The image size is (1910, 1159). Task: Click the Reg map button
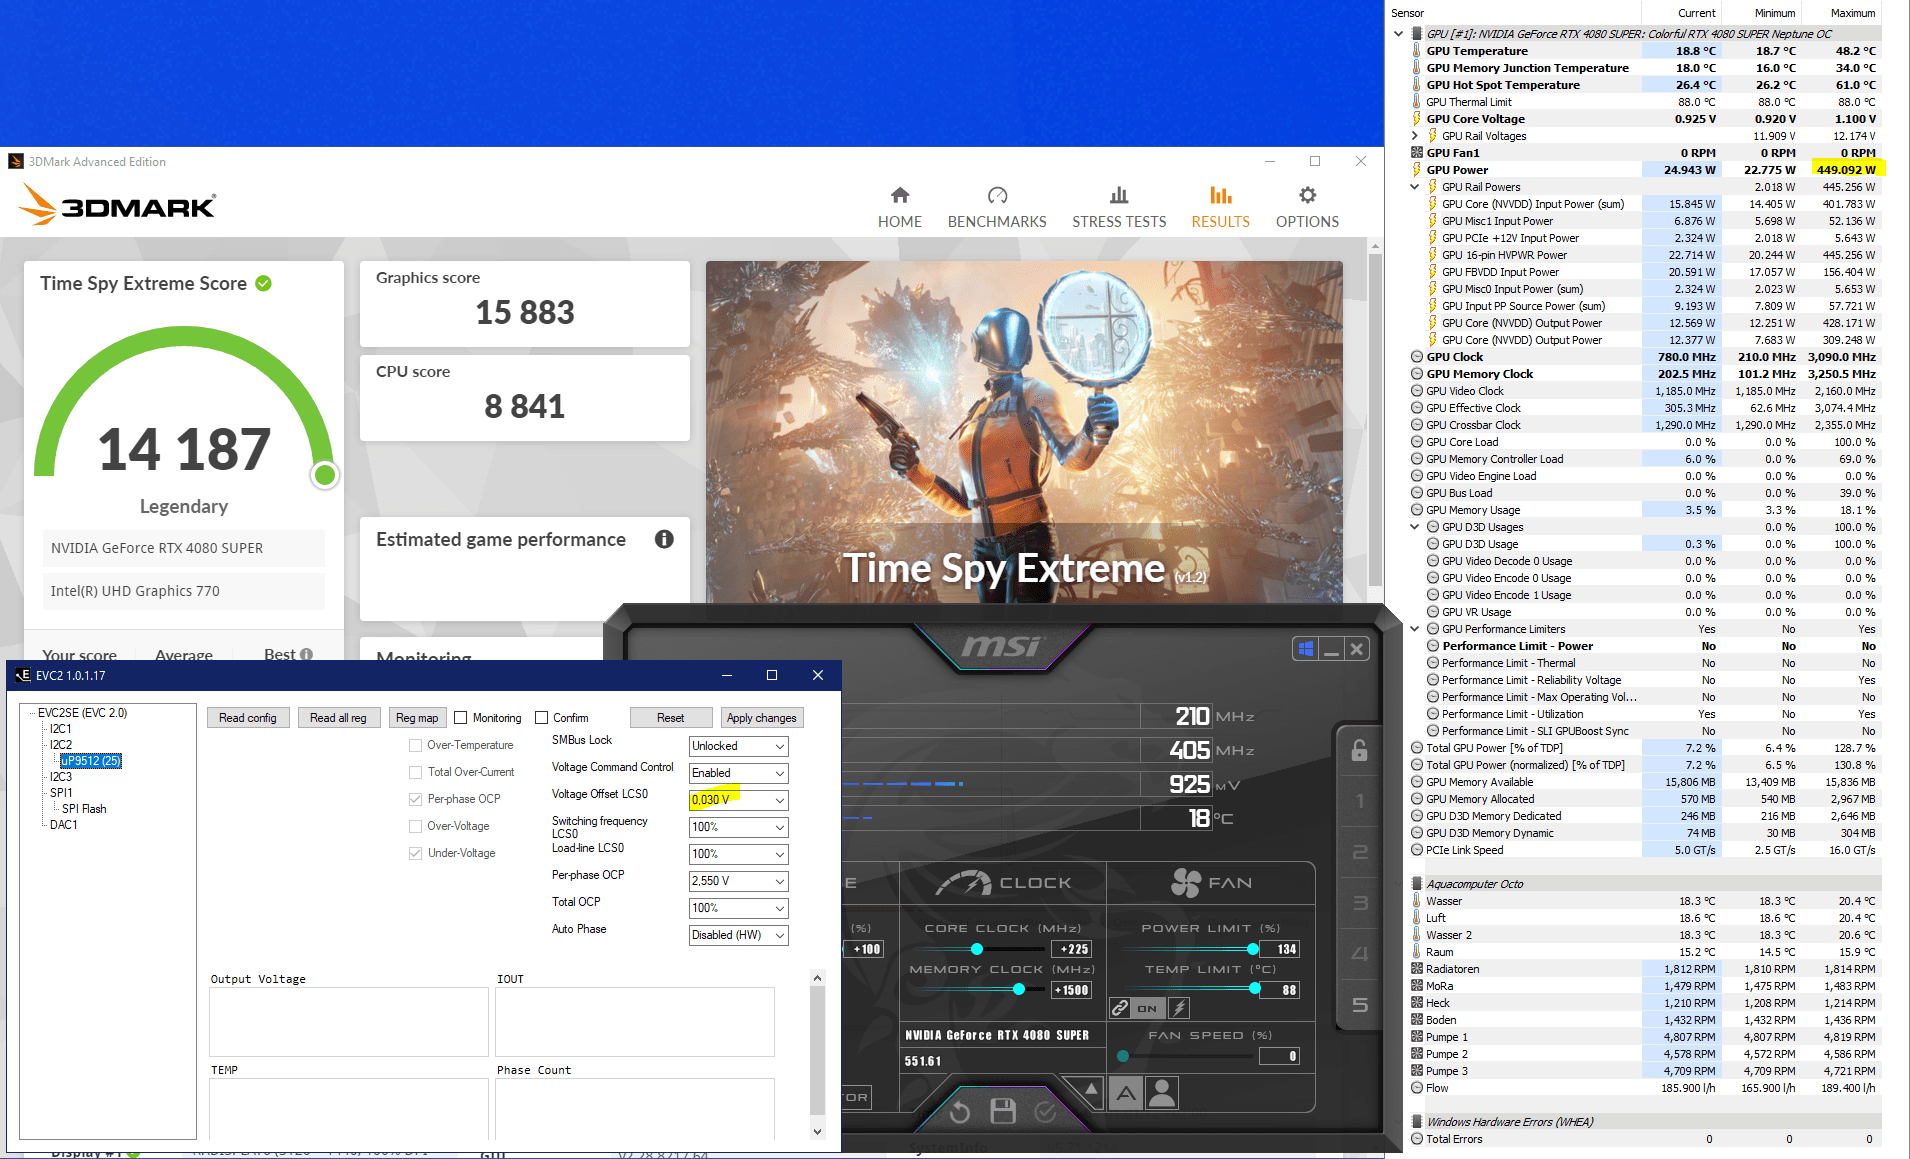click(417, 718)
